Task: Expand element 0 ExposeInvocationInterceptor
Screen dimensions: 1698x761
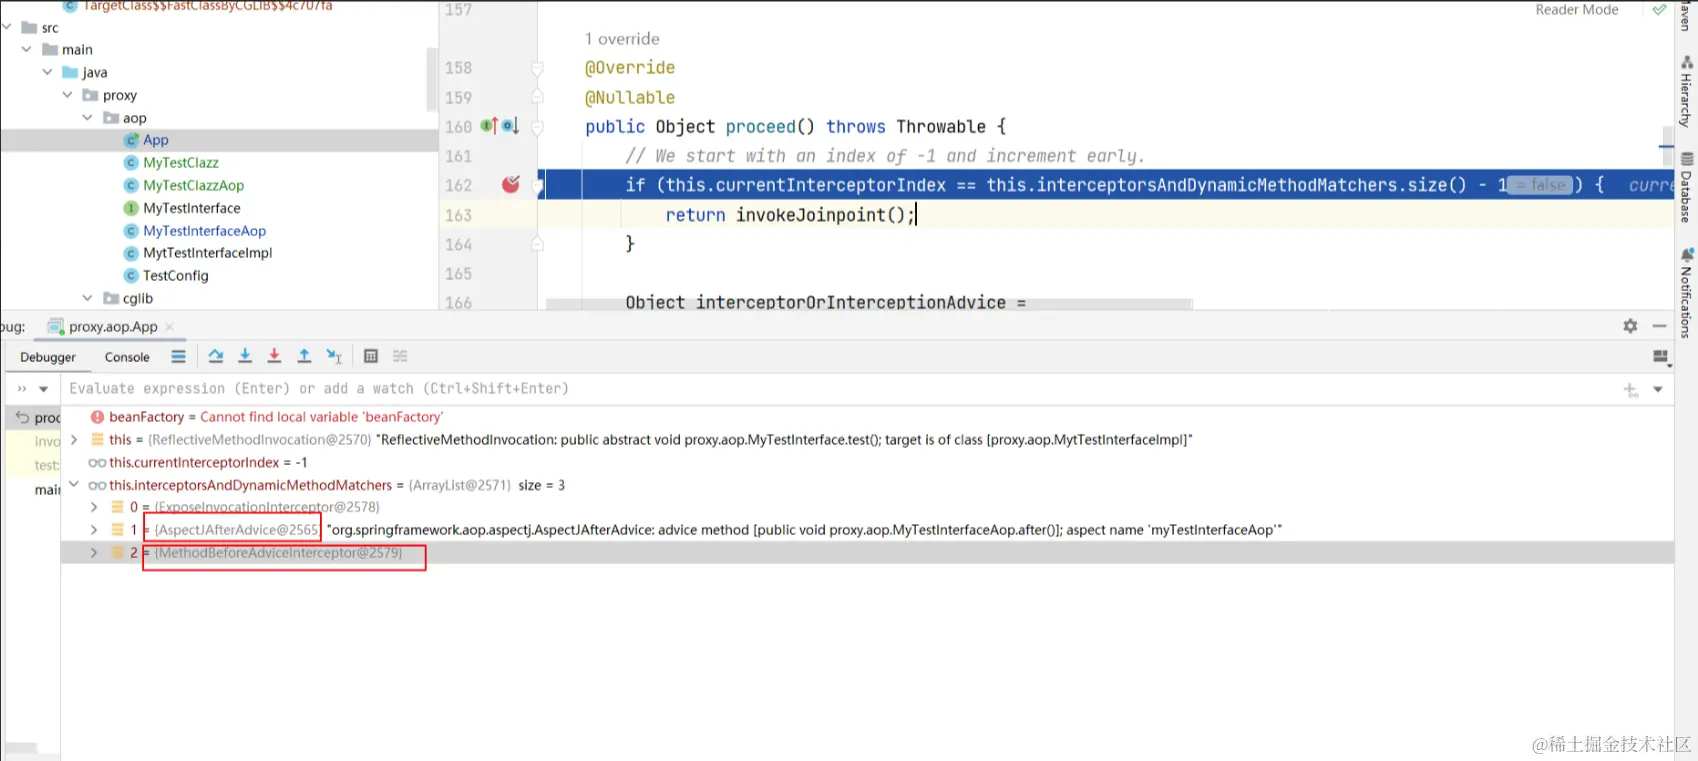Action: [x=94, y=507]
